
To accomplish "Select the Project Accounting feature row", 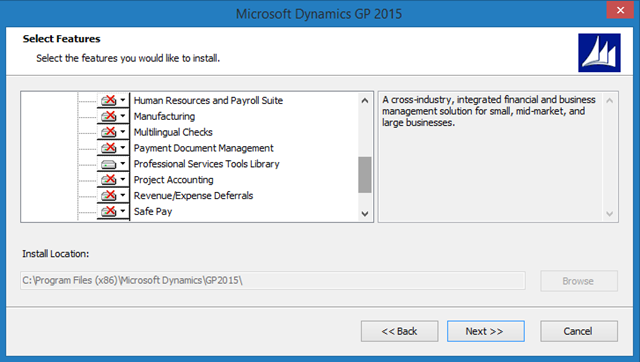I will click(x=173, y=180).
